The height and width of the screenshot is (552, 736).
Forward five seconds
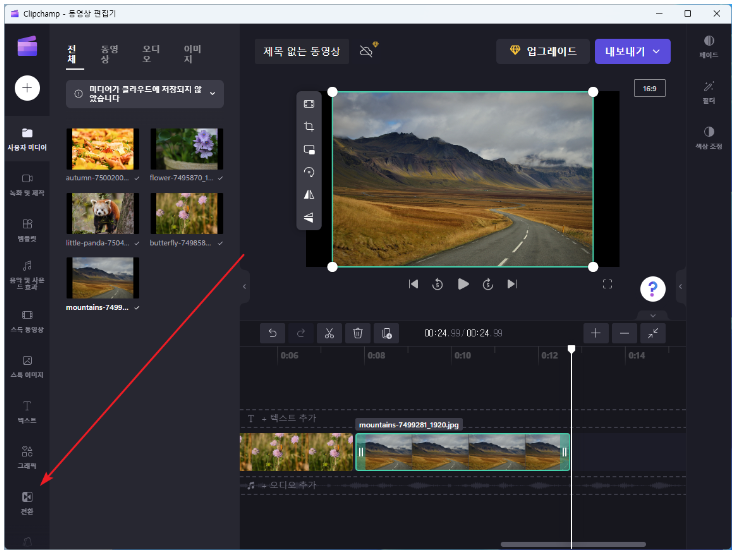click(x=488, y=284)
